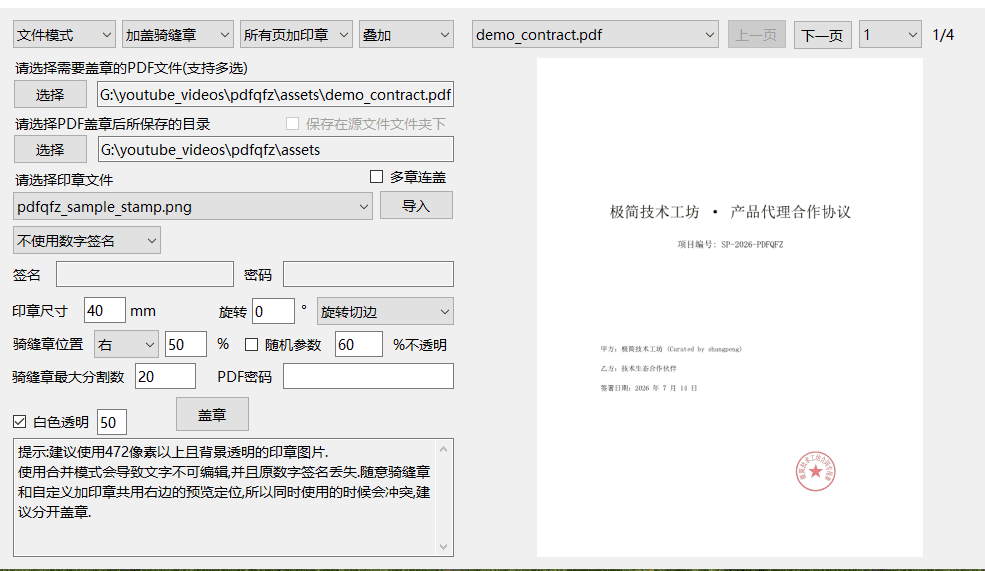This screenshot has height=571, width=985.
Task: Open the 骑缝章位置 dropdown showing 右
Action: click(126, 344)
